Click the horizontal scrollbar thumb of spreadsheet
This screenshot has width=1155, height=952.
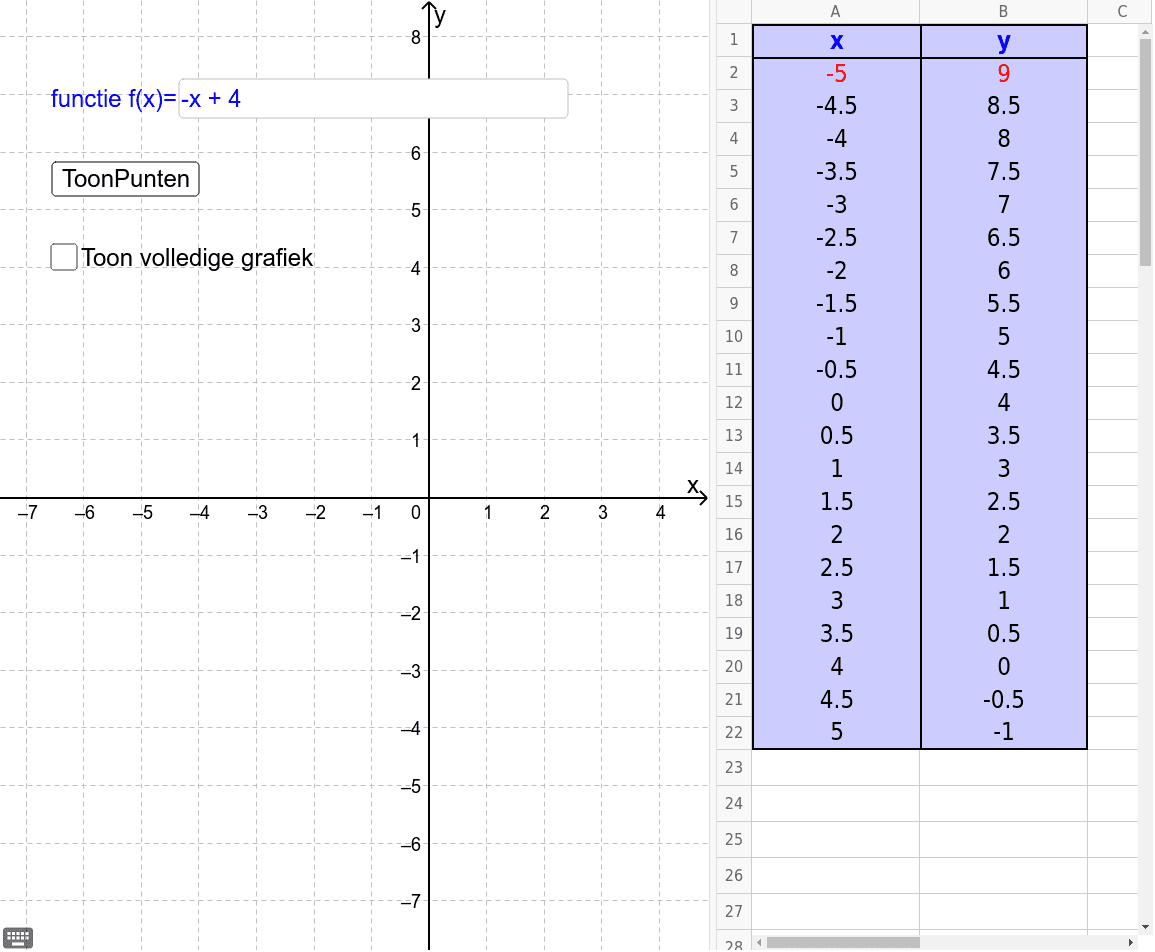click(x=843, y=942)
